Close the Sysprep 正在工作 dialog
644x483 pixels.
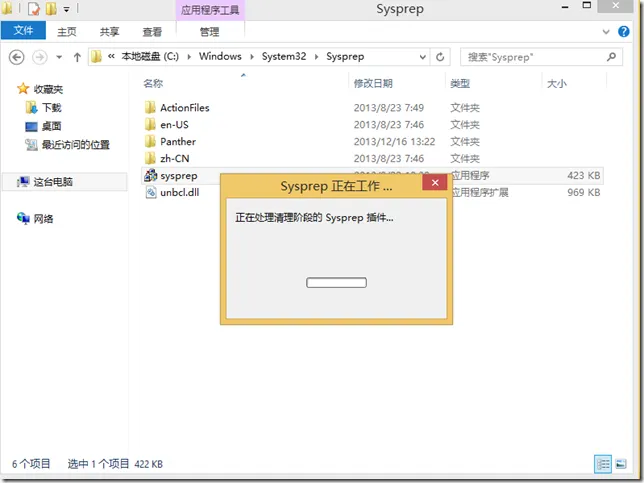(435, 183)
